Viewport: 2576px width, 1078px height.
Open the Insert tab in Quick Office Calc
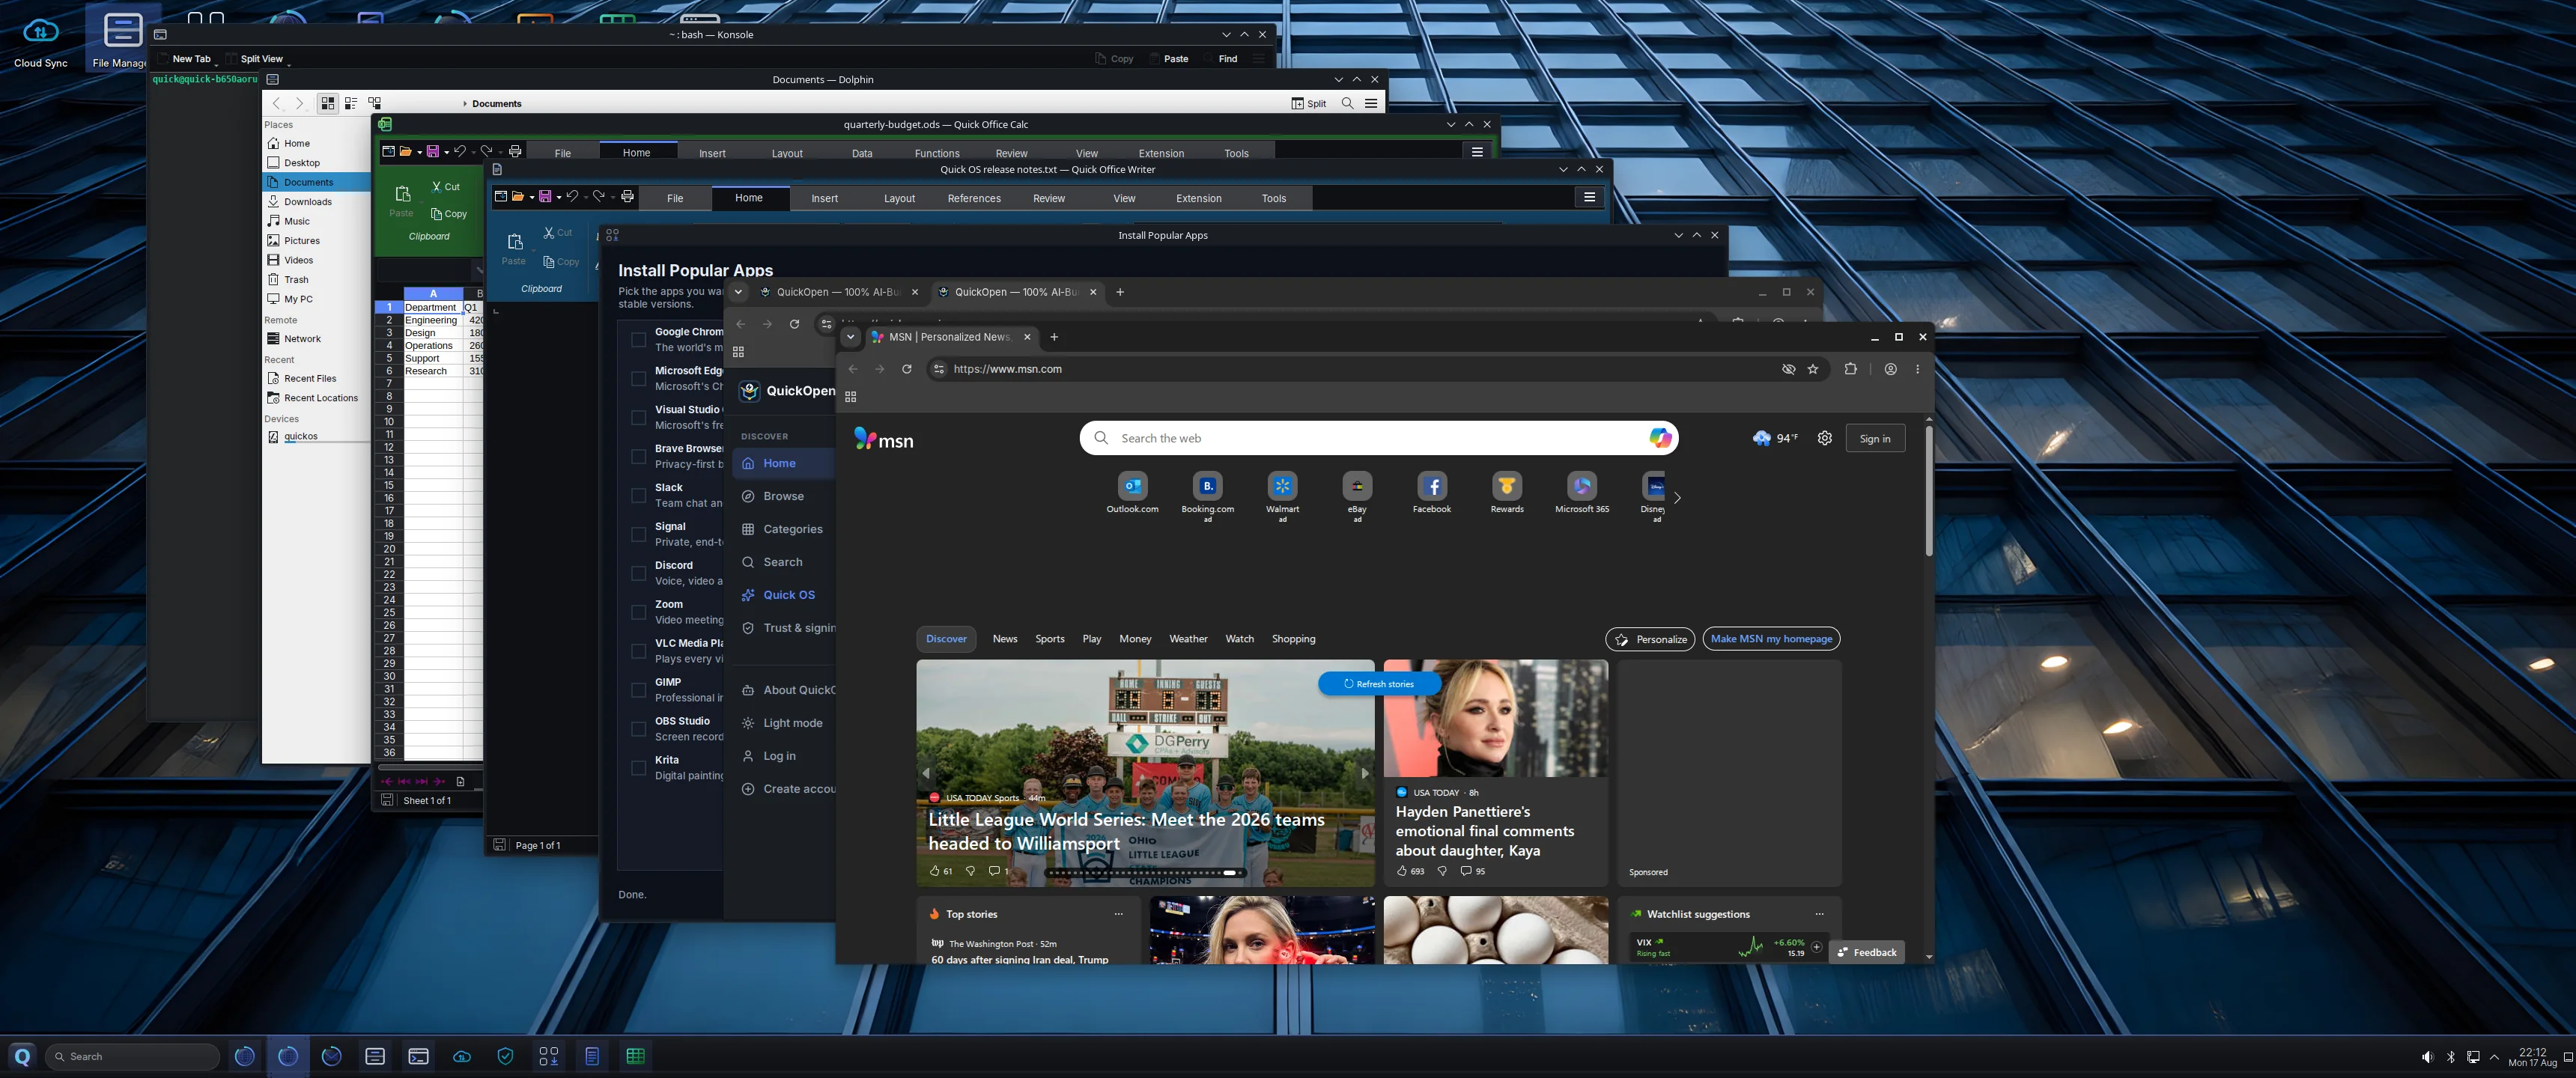[712, 153]
